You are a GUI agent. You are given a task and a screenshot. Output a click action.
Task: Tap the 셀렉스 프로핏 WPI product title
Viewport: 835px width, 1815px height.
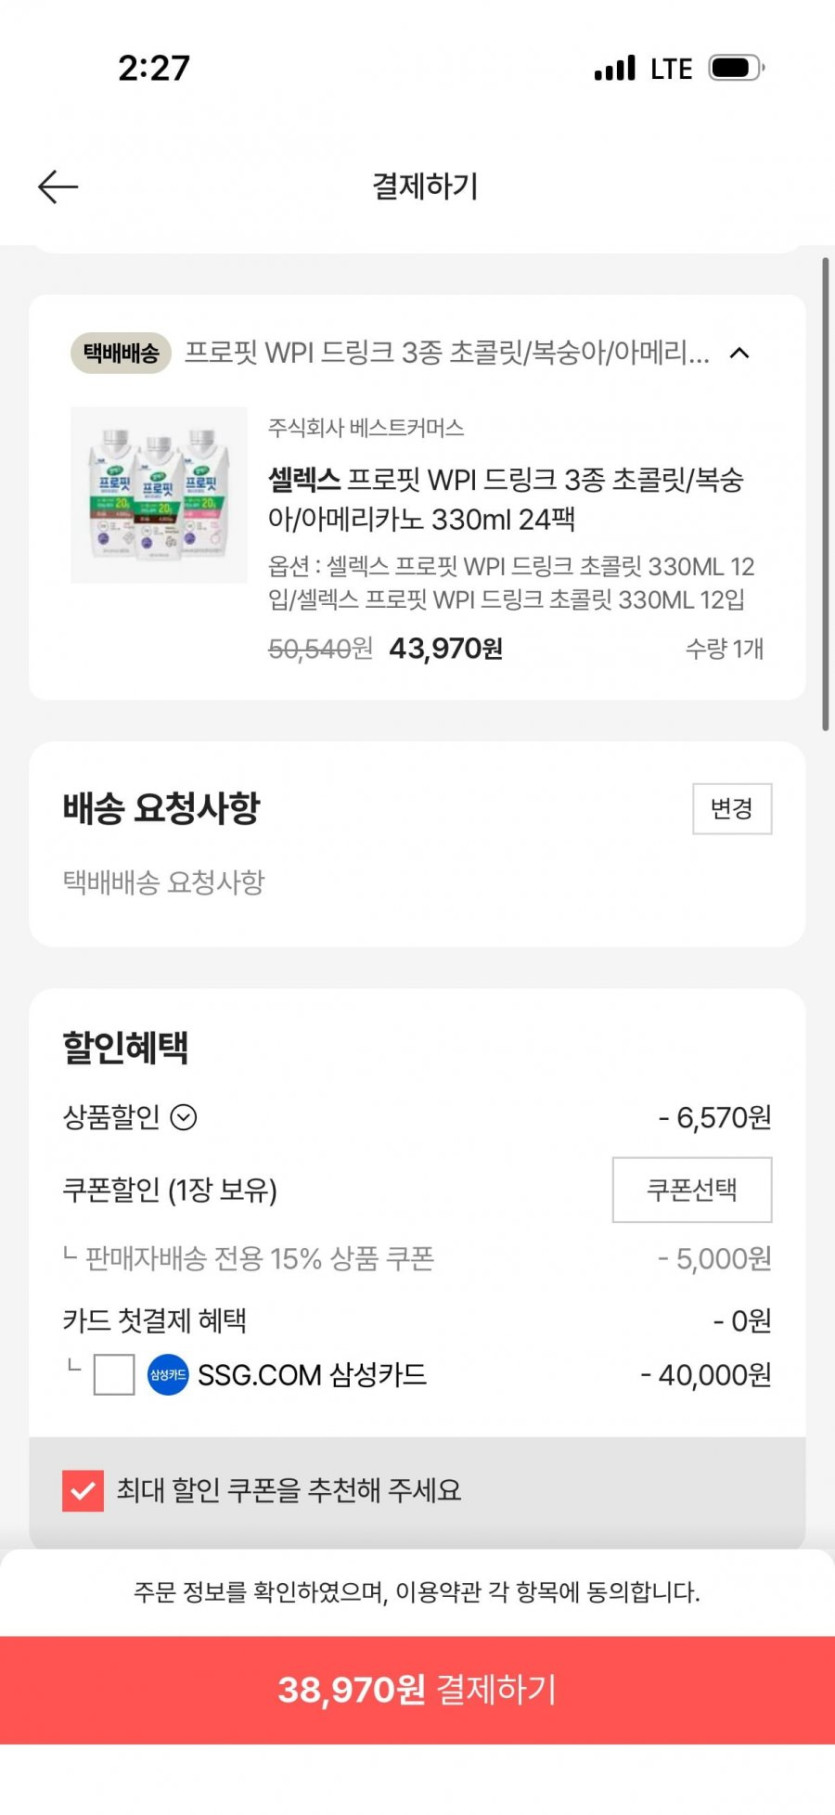pos(505,499)
